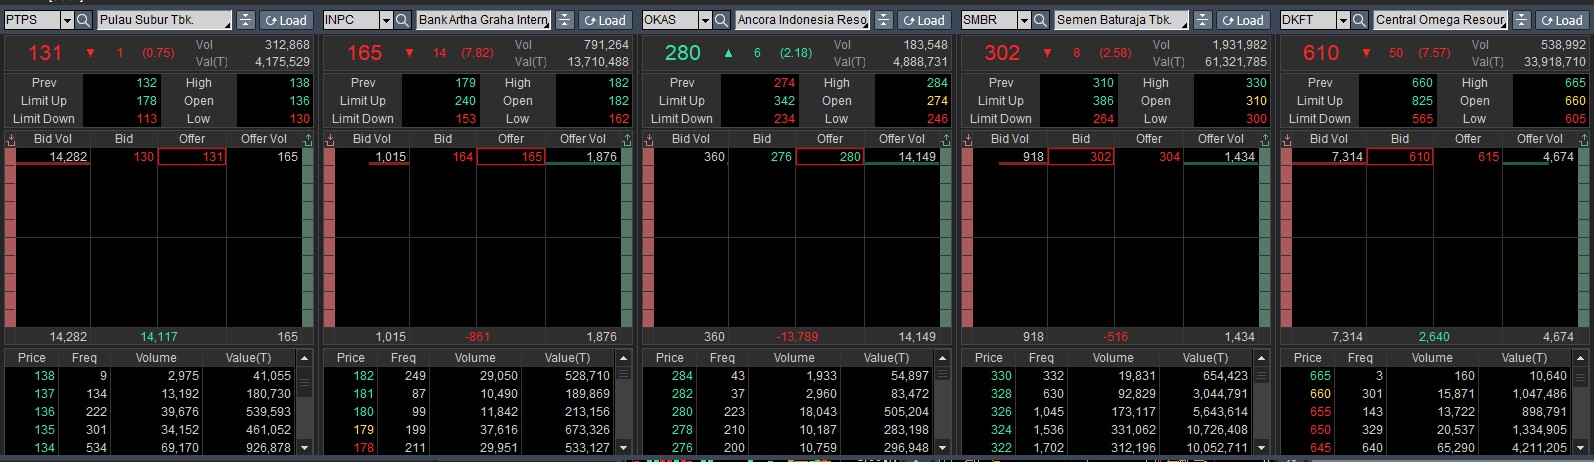Select INPC offer price 165 in order book
Screen dimensions: 1594x462
click(x=511, y=157)
